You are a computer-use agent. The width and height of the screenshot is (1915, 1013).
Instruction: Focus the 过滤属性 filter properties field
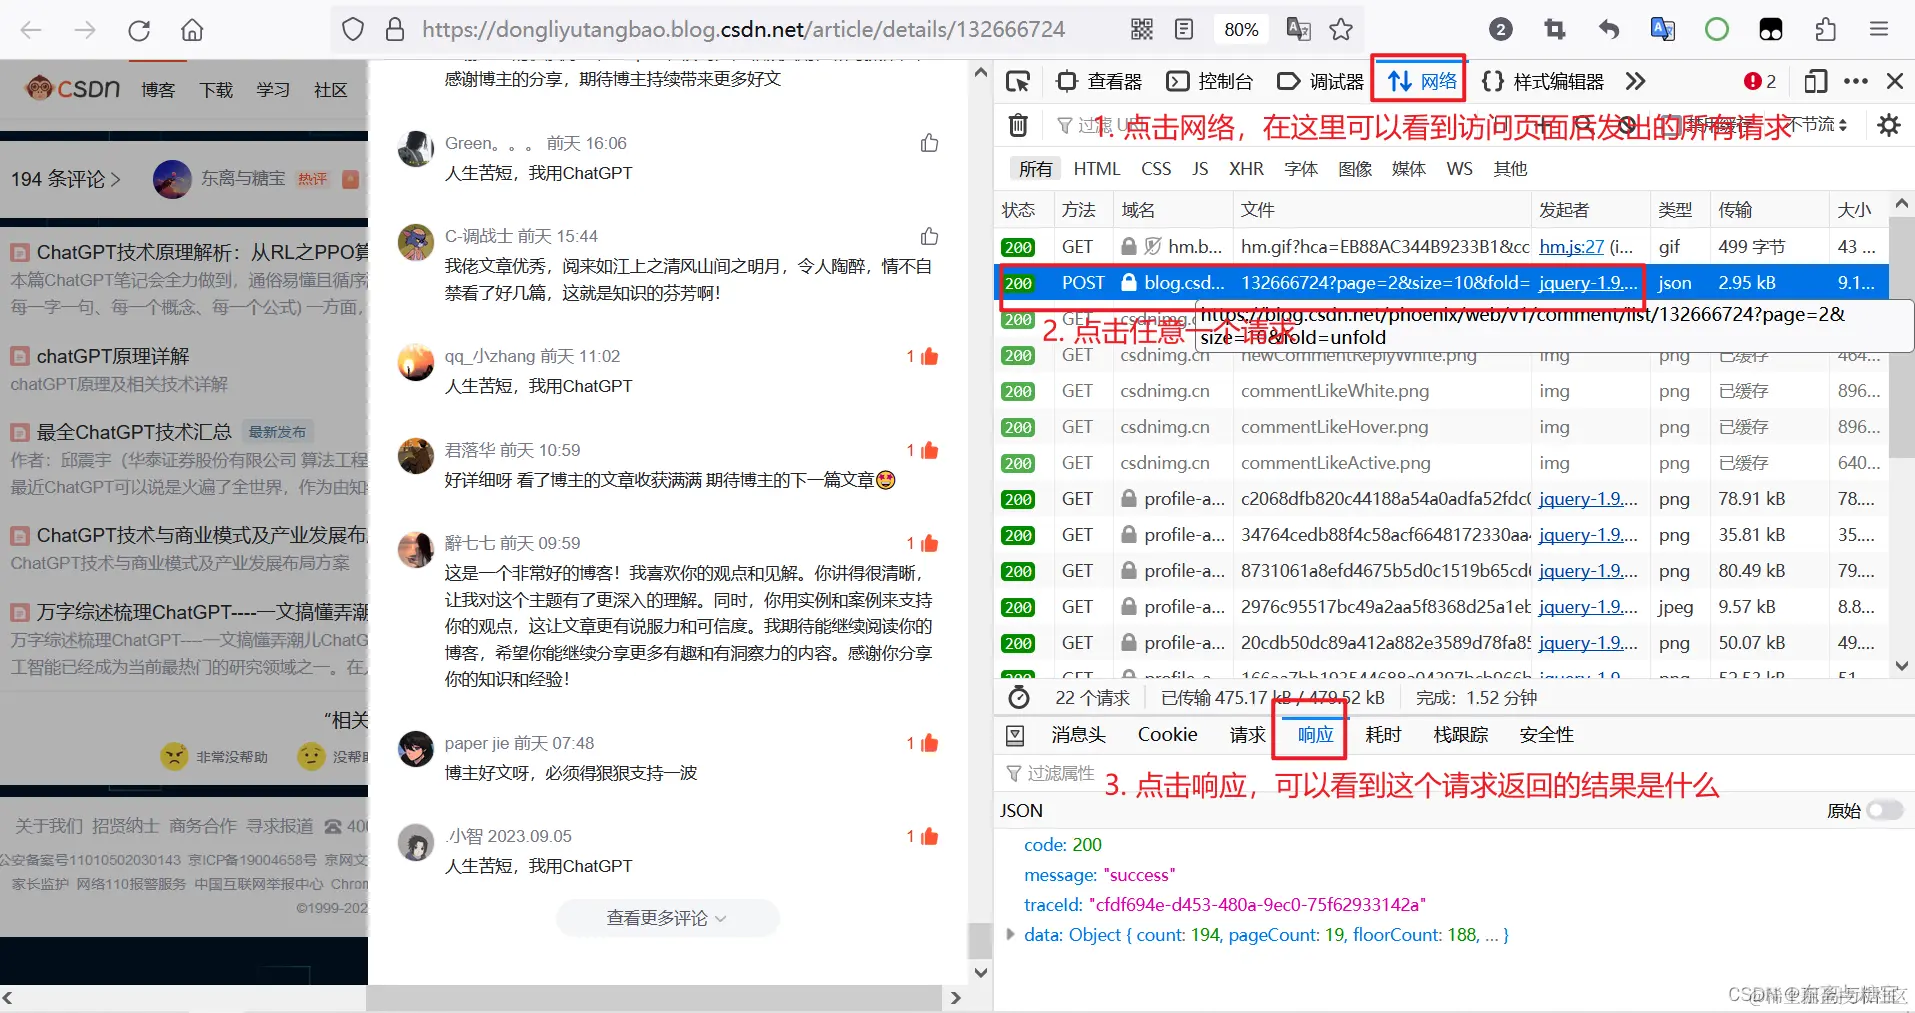click(x=1061, y=773)
